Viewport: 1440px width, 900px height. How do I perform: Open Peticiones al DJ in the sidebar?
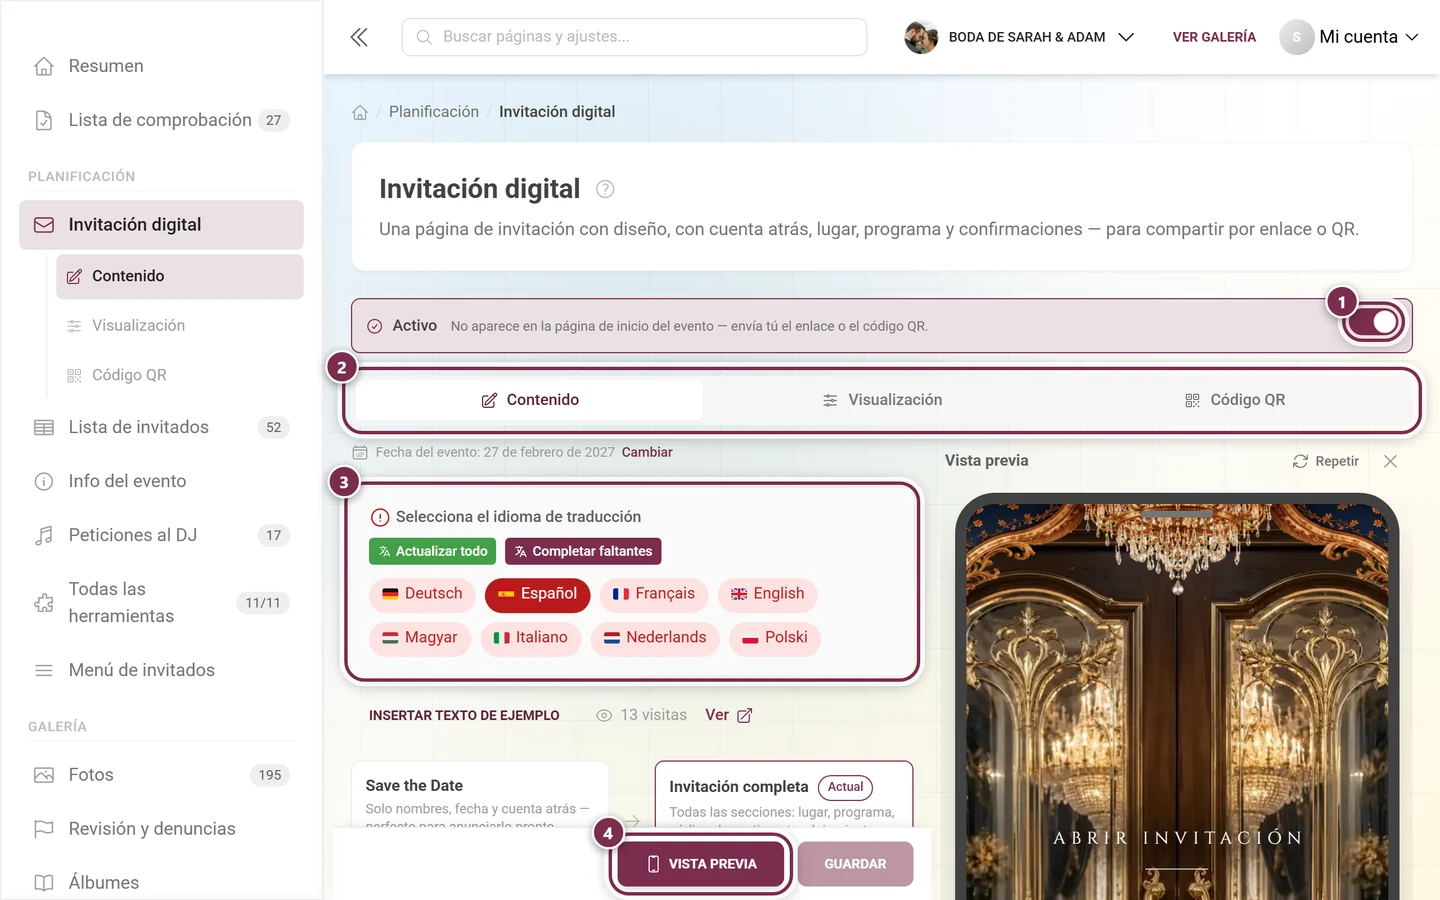pyautogui.click(x=161, y=535)
